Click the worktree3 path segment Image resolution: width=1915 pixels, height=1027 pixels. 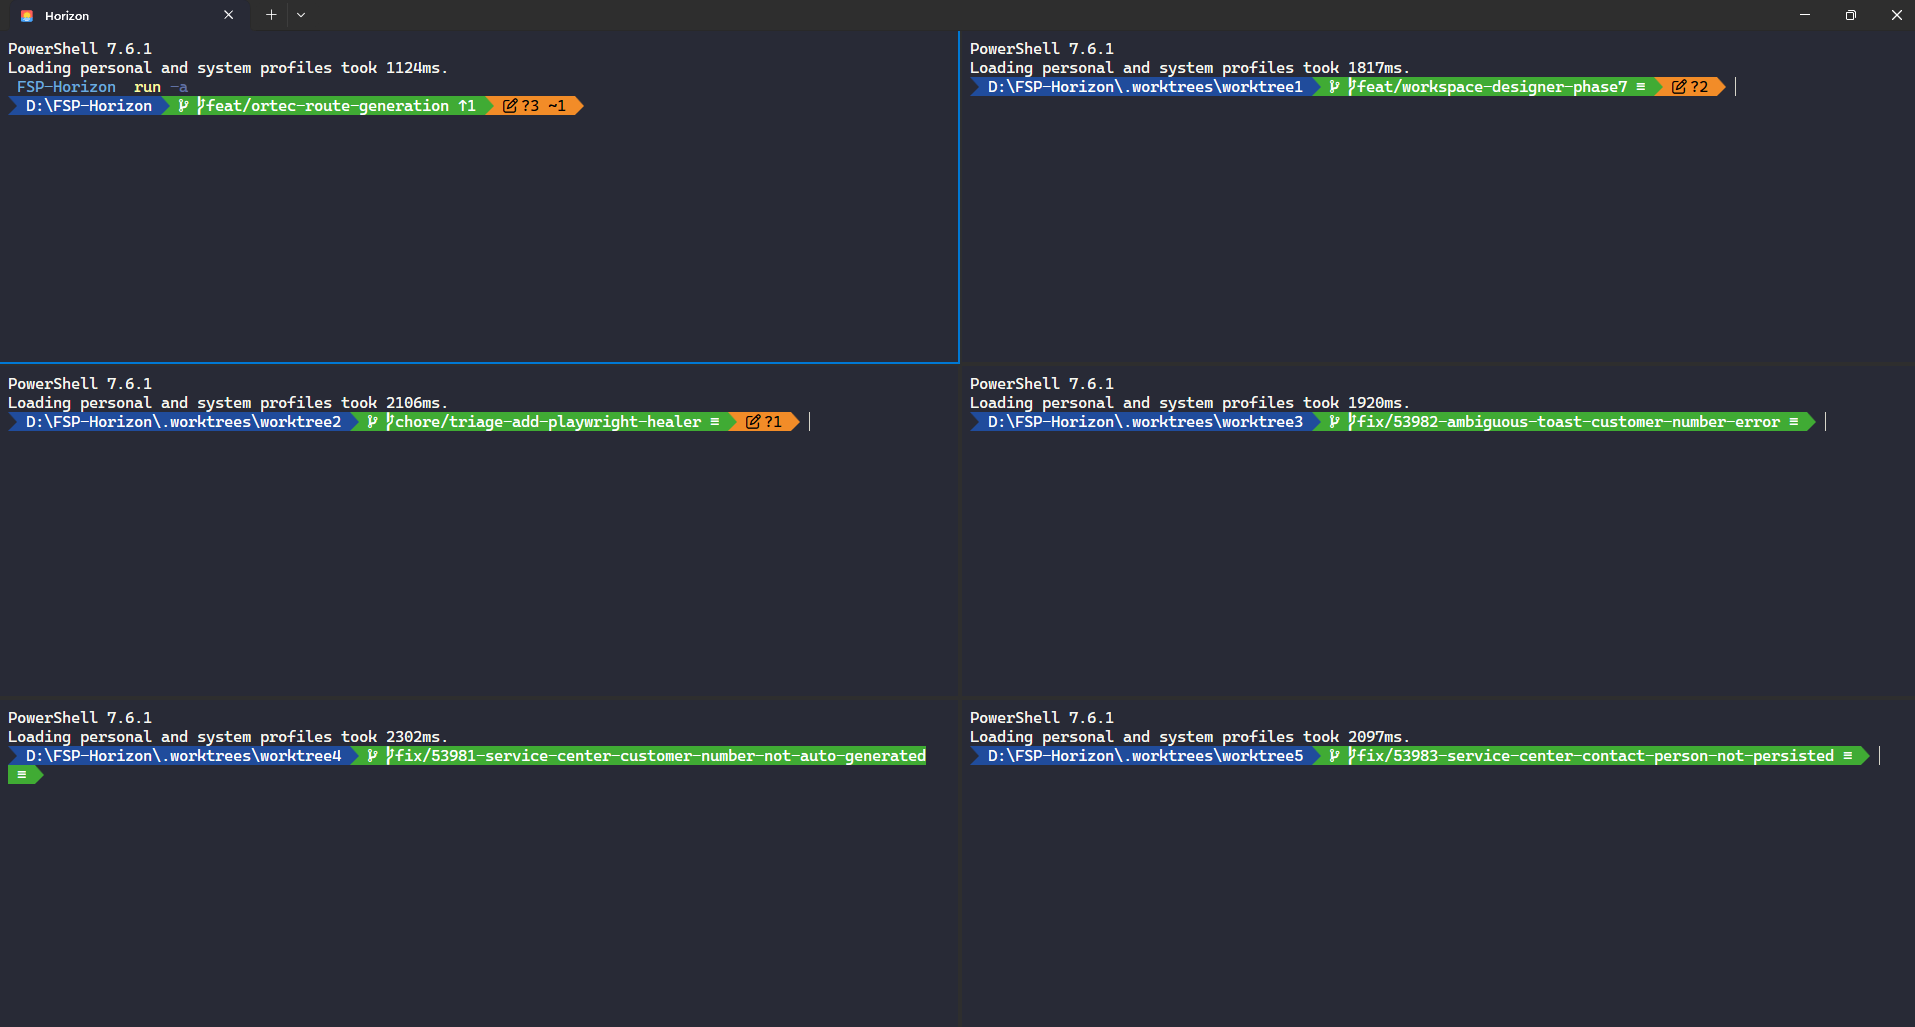click(x=1145, y=422)
